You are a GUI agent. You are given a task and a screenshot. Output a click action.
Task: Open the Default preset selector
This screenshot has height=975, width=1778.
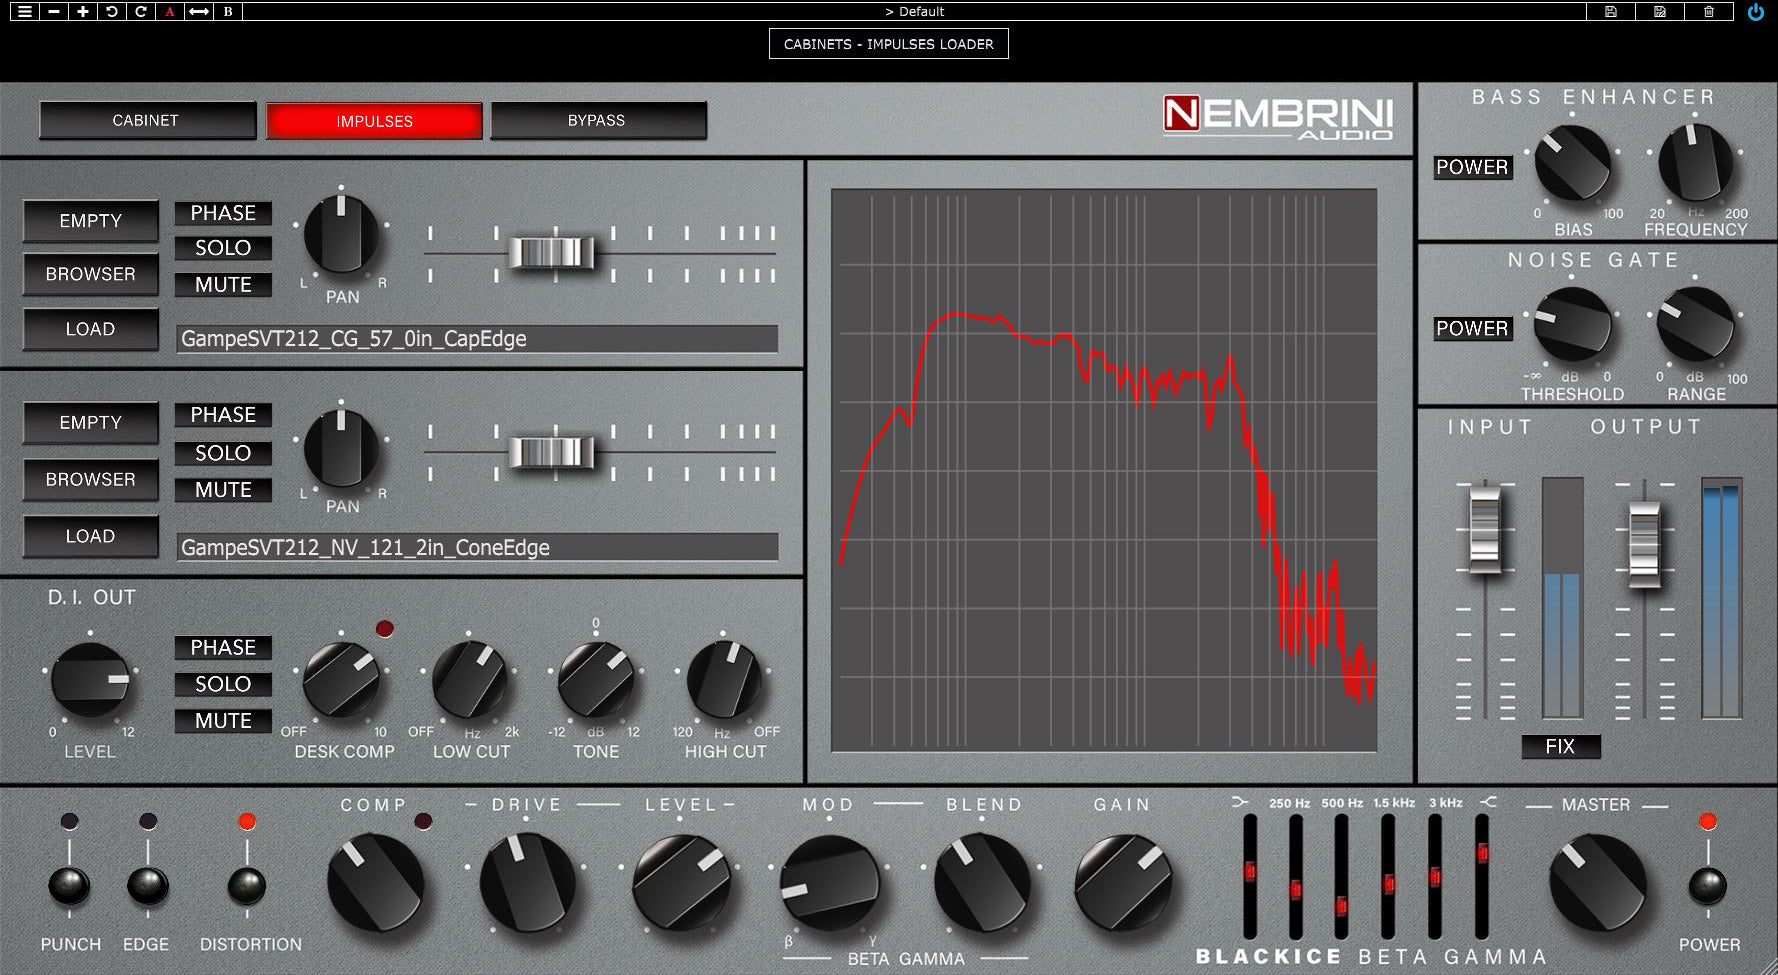pyautogui.click(x=916, y=12)
